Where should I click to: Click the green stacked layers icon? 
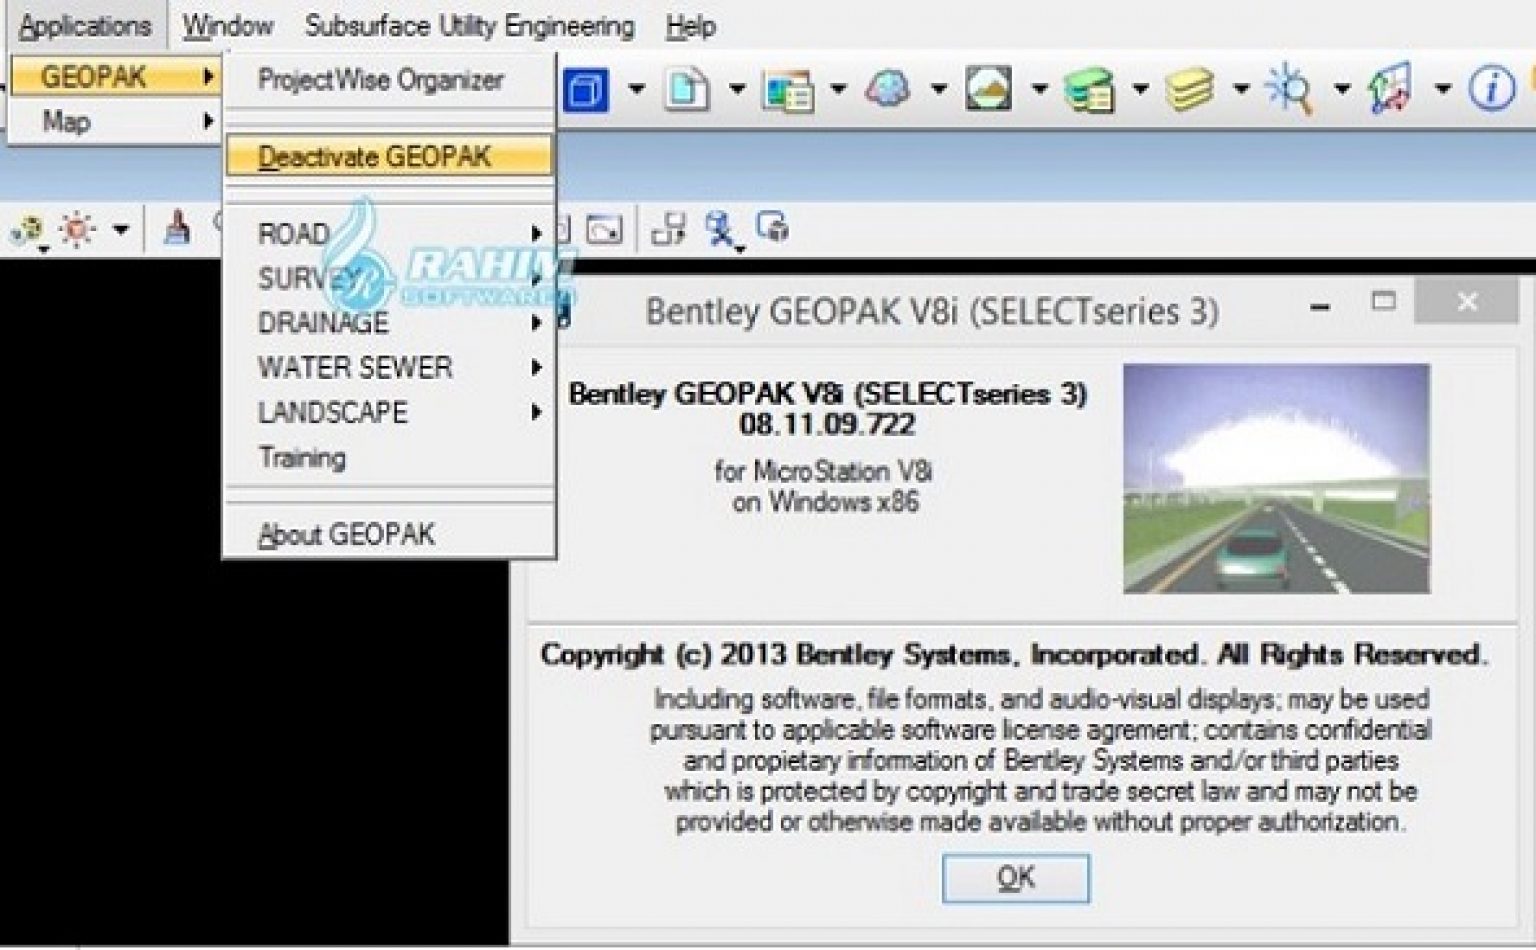click(1089, 89)
